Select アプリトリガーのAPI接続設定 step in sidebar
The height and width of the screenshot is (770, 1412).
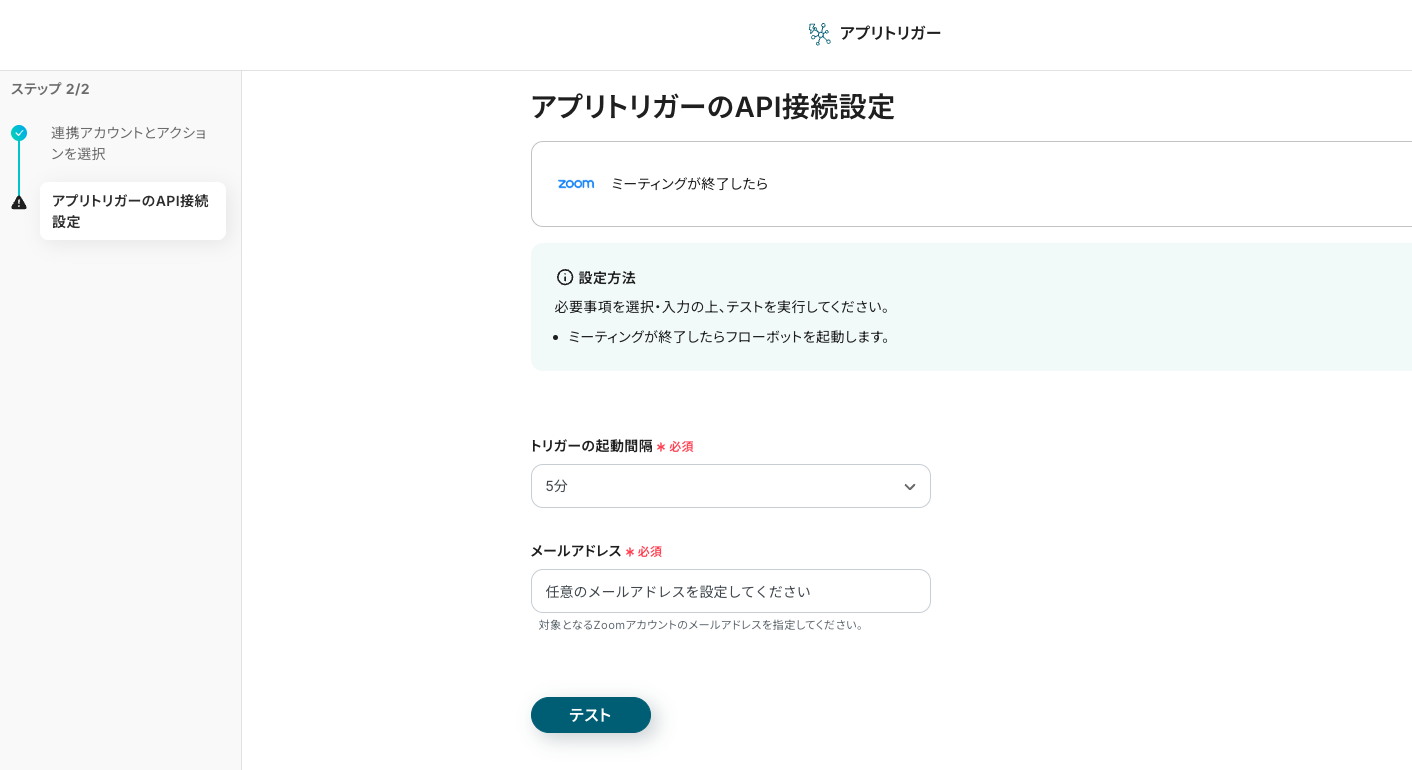pos(131,211)
